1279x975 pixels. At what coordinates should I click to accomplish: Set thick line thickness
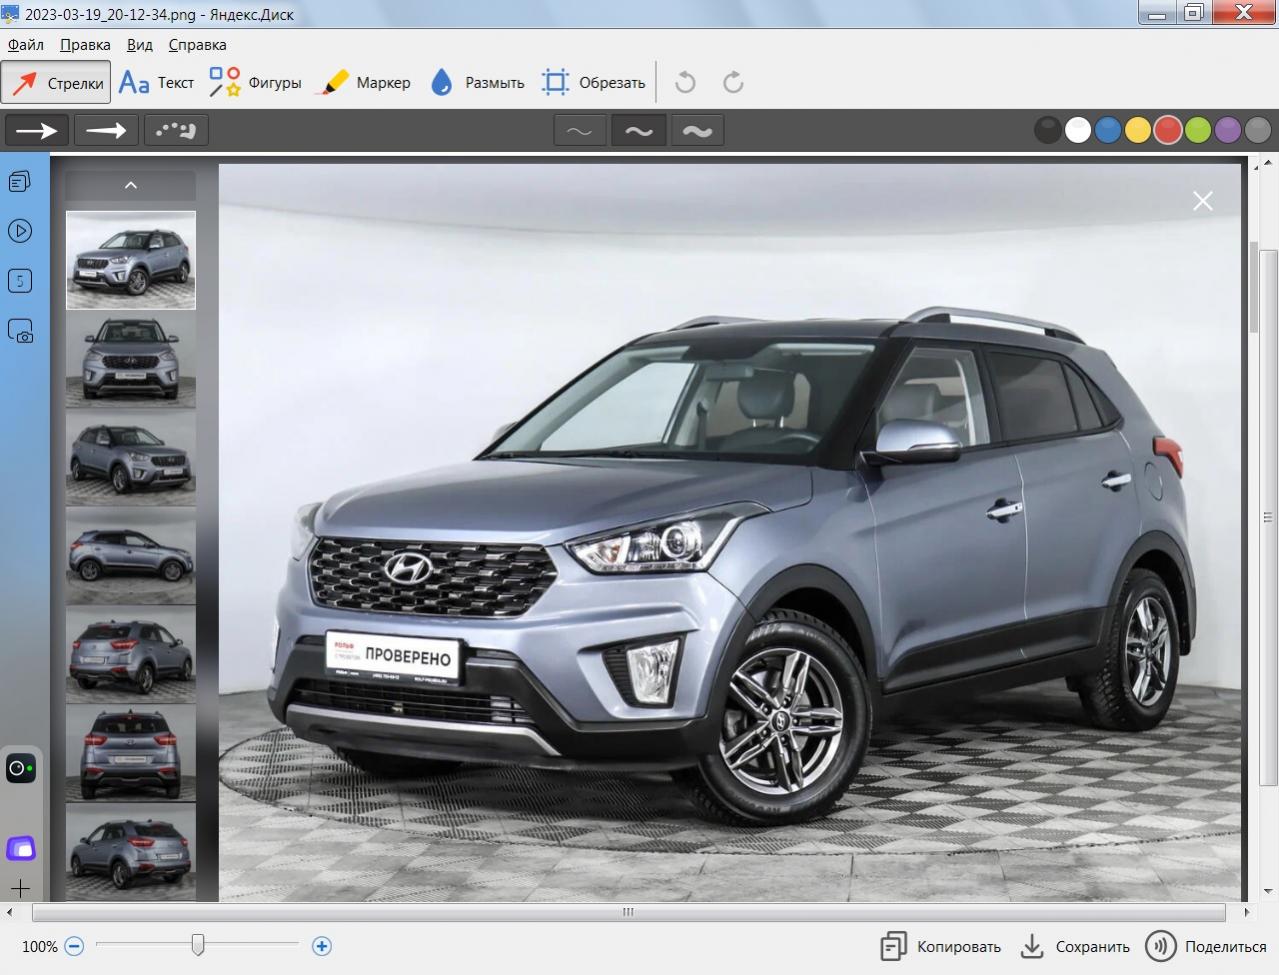pyautogui.click(x=698, y=131)
